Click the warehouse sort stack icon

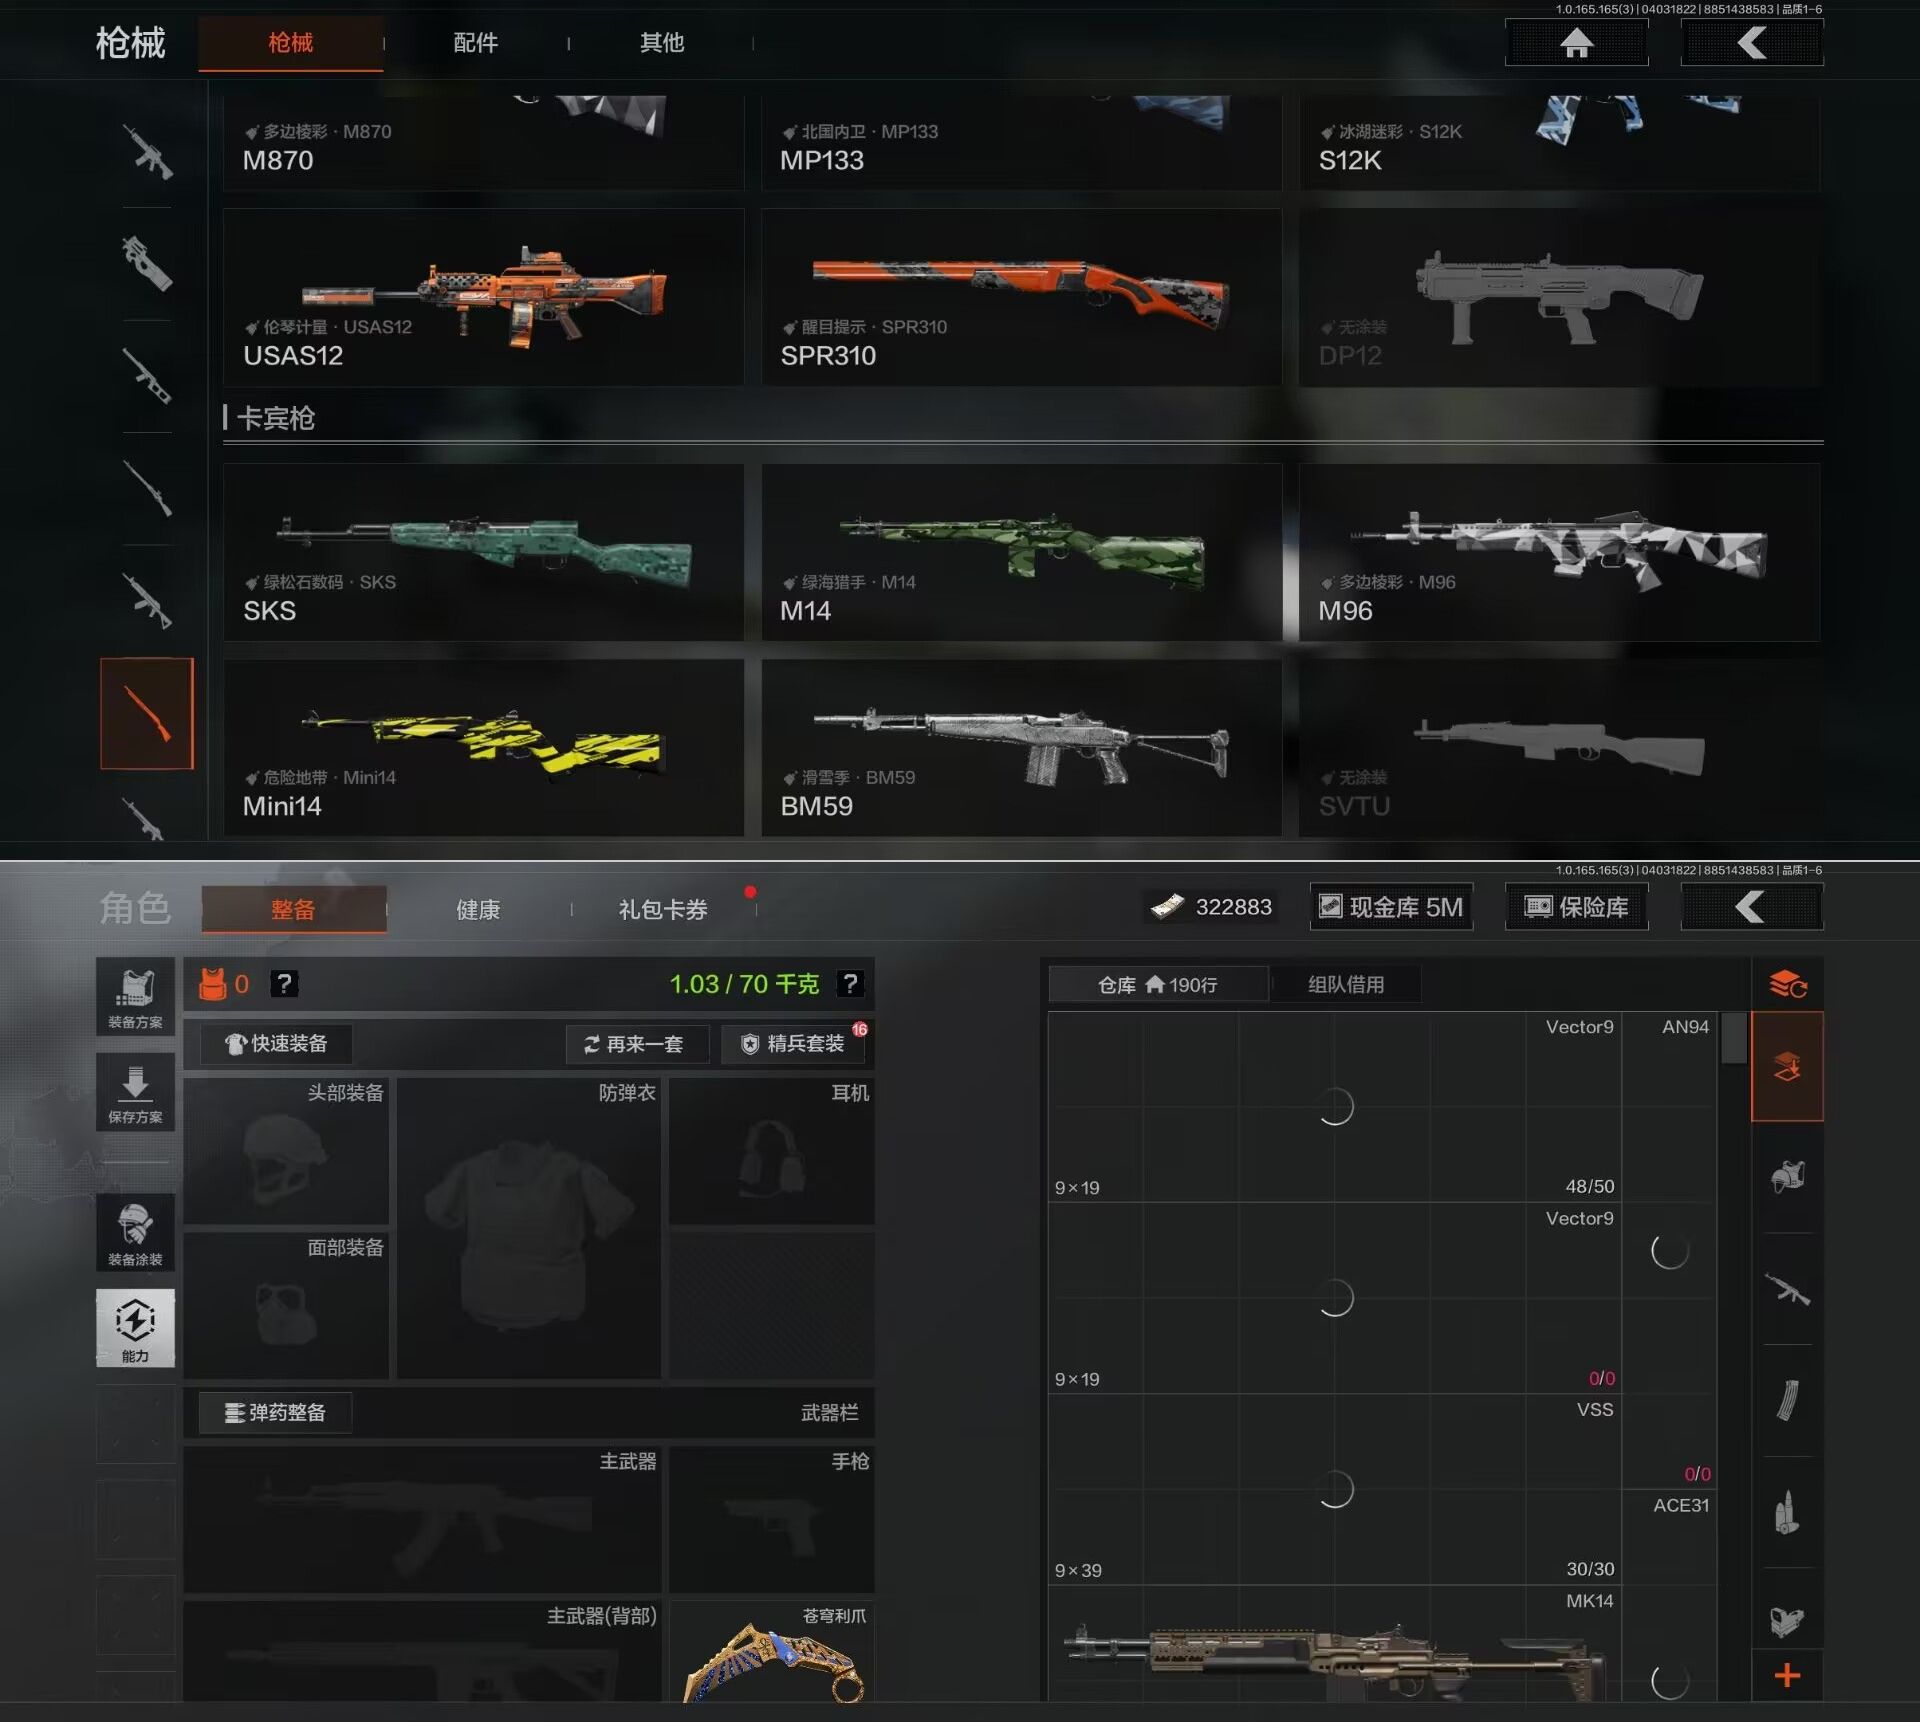click(x=1787, y=985)
